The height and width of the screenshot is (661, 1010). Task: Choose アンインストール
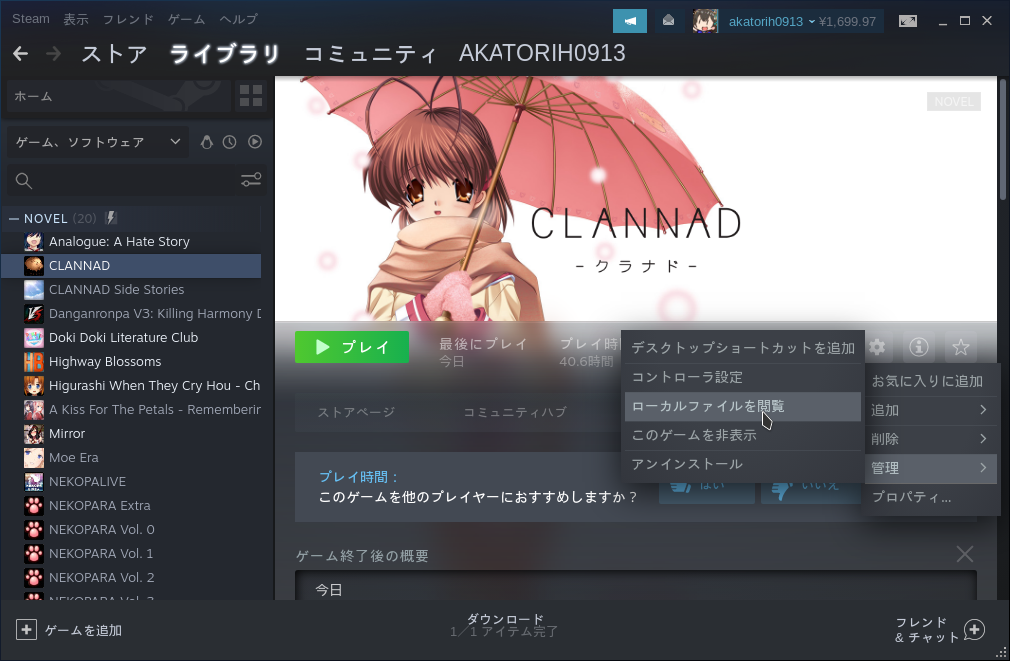click(x=743, y=465)
